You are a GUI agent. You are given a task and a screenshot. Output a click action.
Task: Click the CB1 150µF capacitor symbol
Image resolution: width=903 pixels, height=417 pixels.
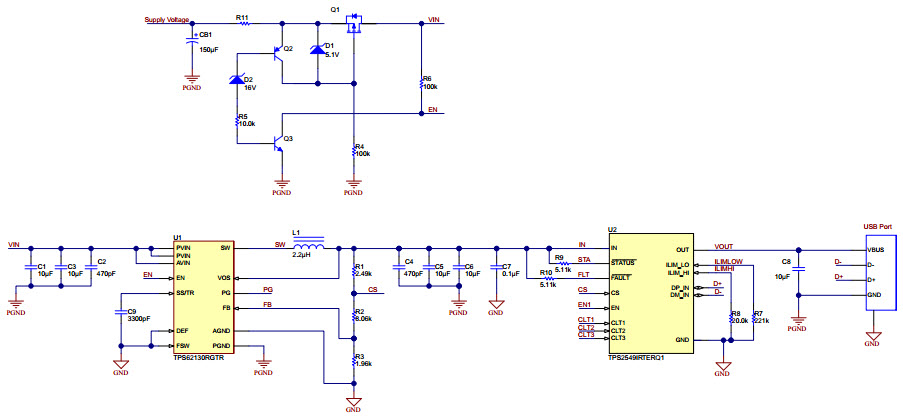click(x=192, y=42)
